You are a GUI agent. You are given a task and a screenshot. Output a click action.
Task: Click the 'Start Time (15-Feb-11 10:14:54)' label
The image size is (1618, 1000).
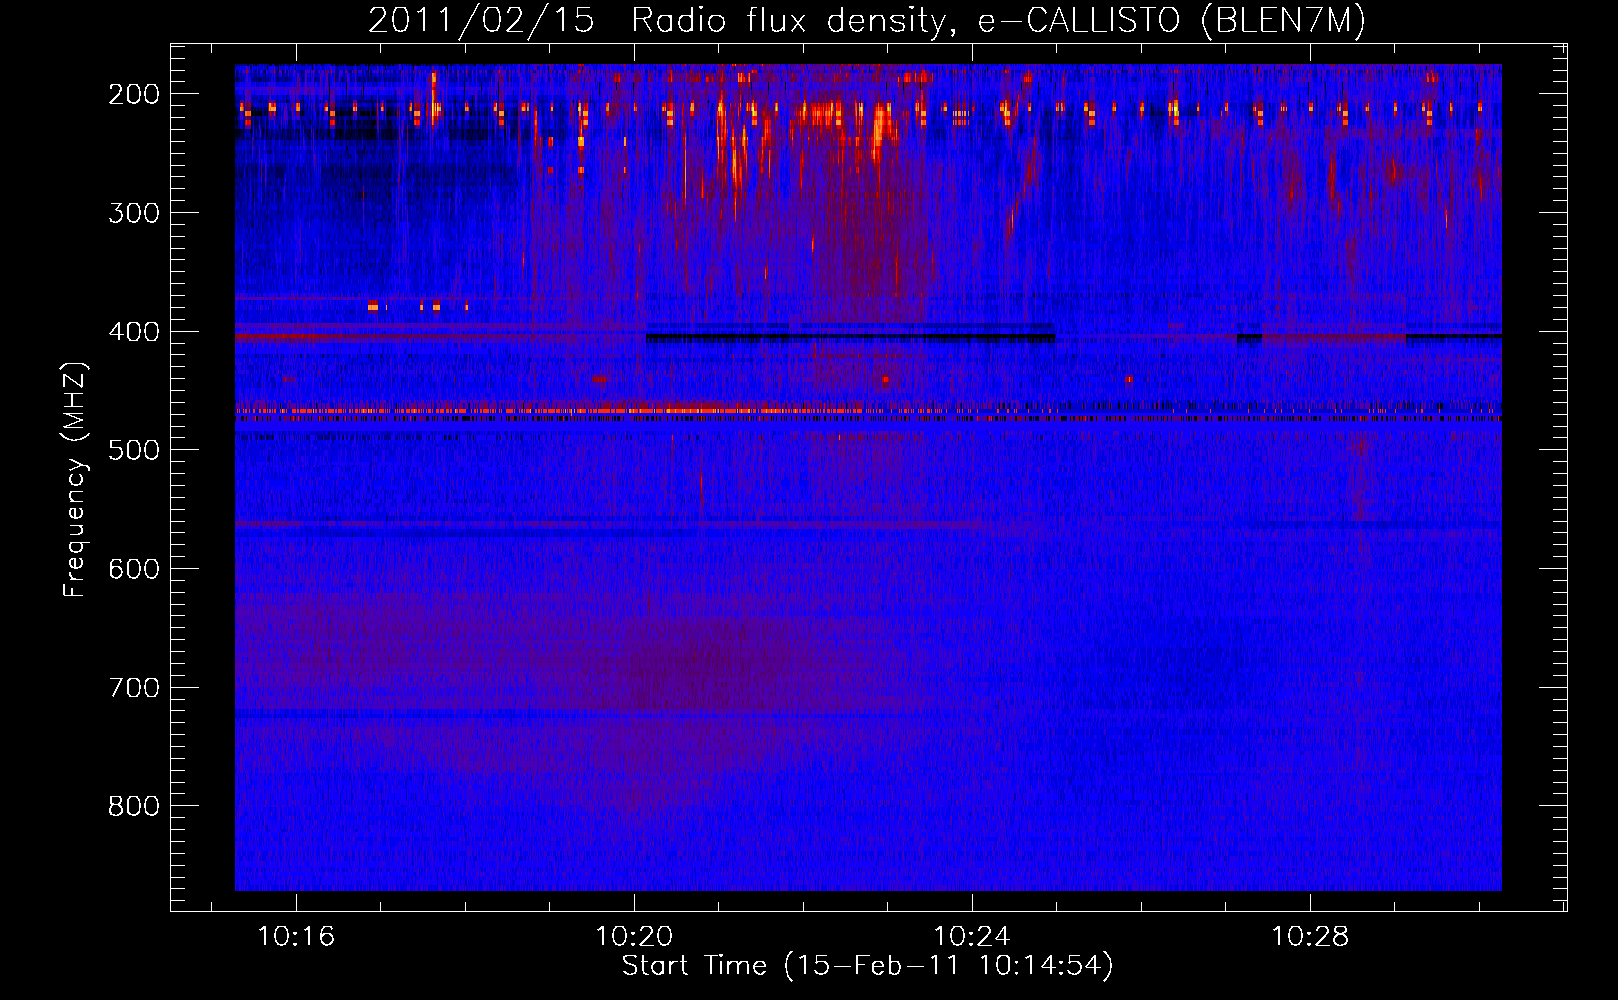pos(867,966)
